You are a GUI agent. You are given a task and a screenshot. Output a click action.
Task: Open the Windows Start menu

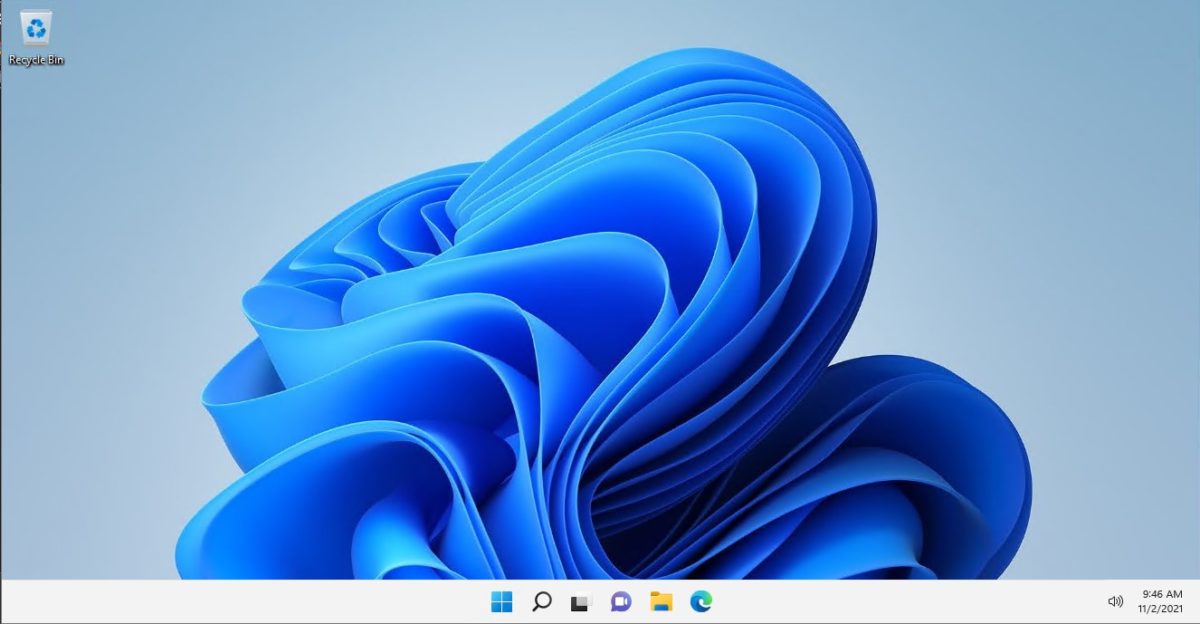(x=502, y=602)
